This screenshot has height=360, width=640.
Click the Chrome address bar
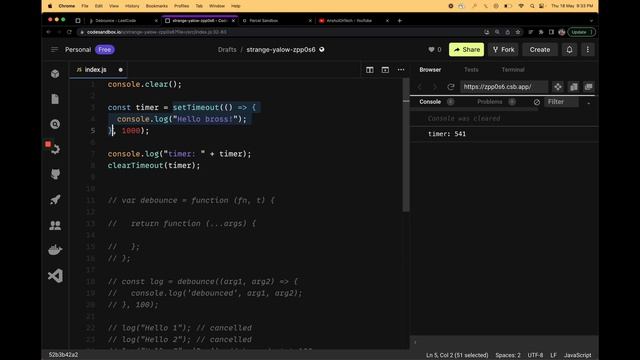(282, 32)
